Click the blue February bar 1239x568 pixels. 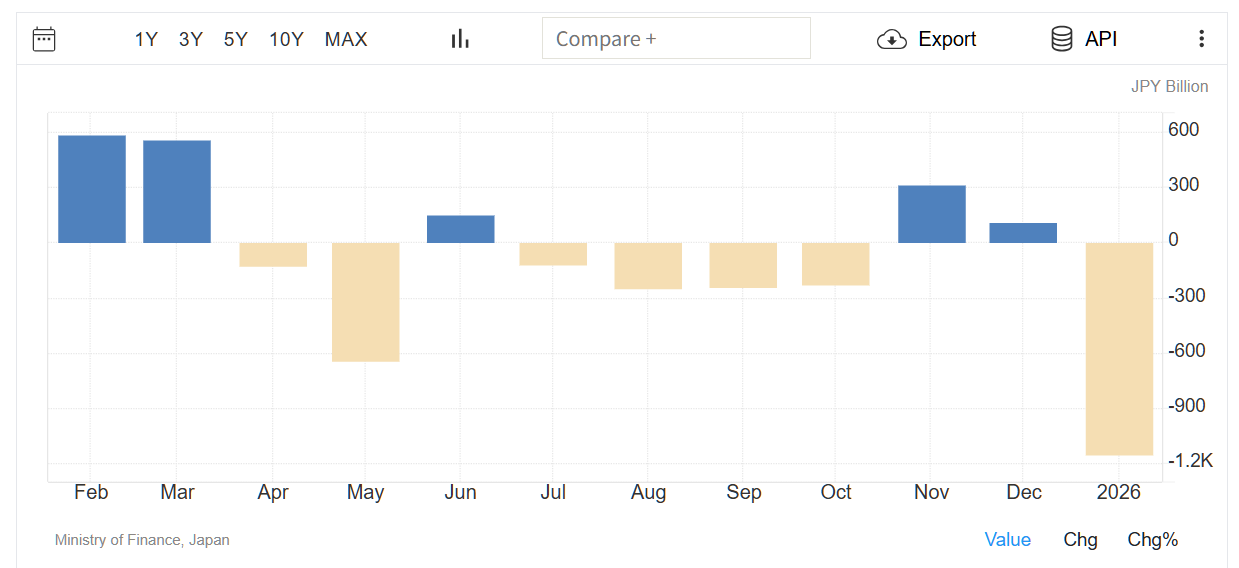pyautogui.click(x=92, y=189)
